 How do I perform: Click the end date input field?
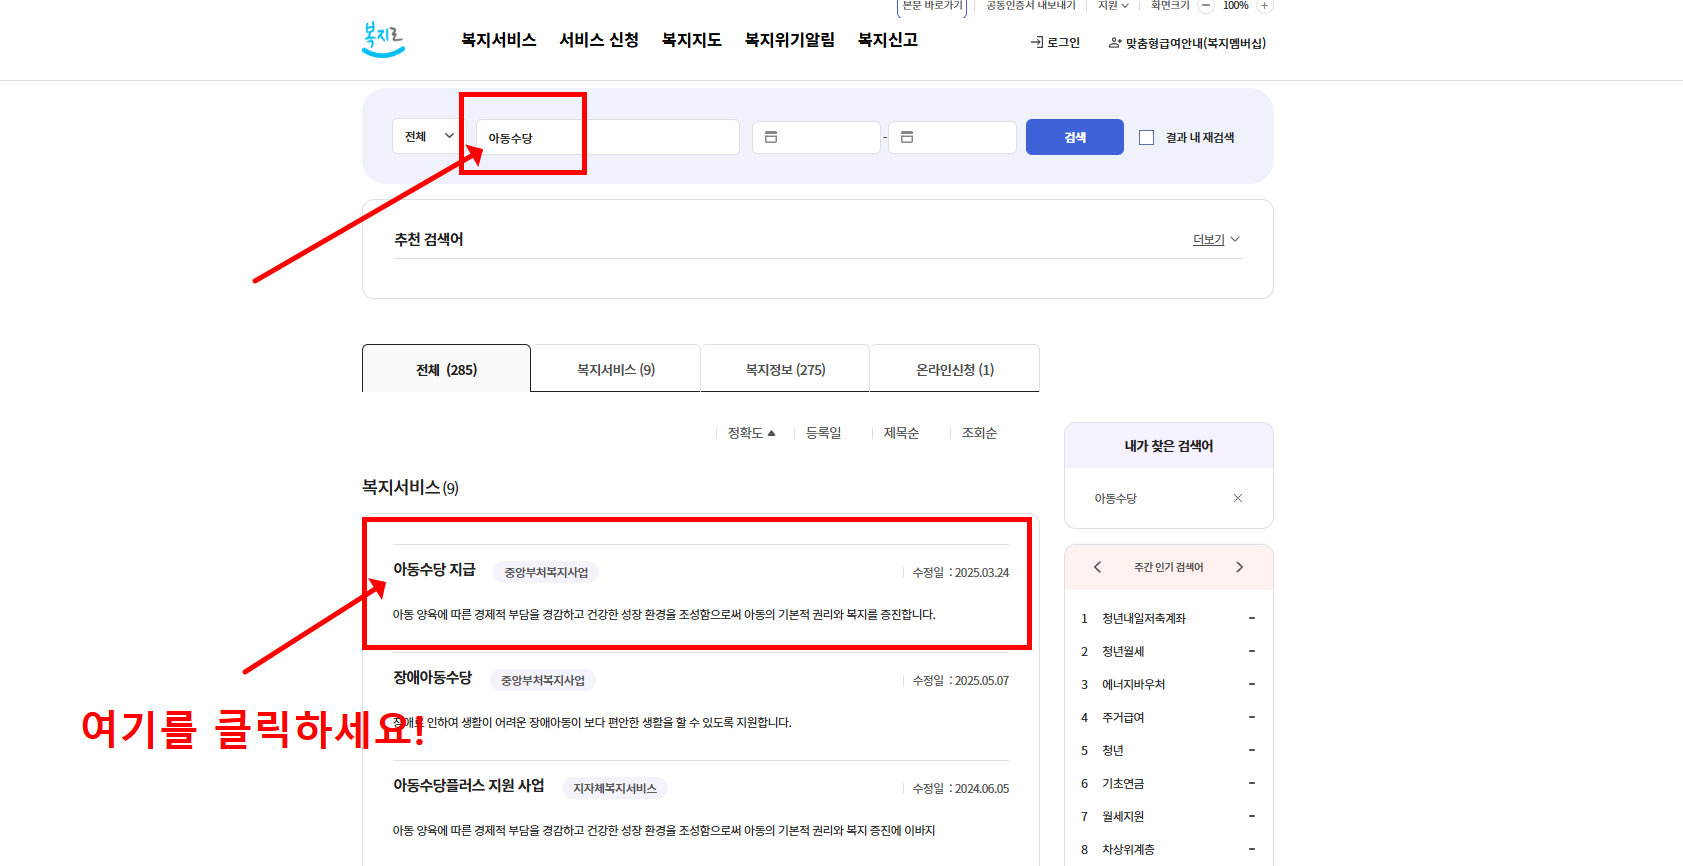point(952,137)
